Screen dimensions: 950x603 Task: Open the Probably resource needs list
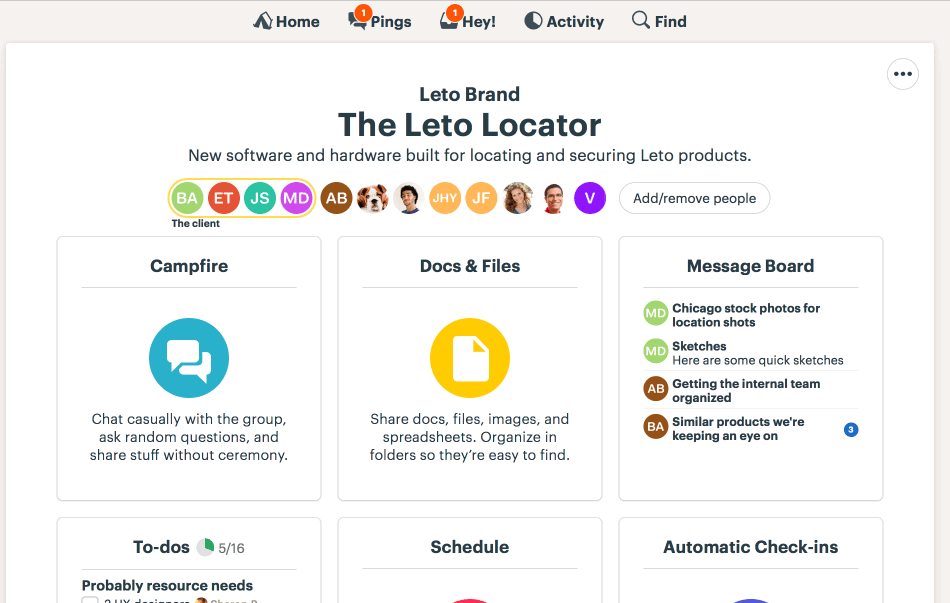point(167,585)
